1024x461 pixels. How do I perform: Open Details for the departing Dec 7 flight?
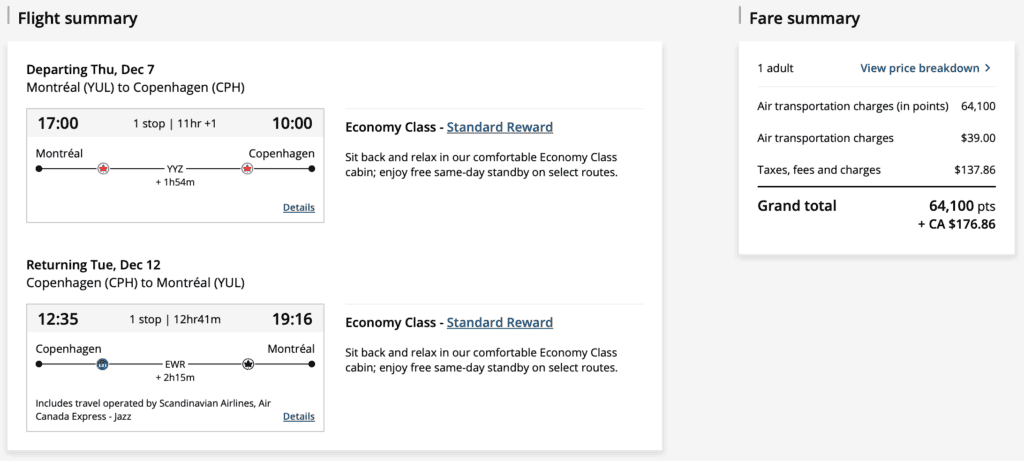[298, 208]
